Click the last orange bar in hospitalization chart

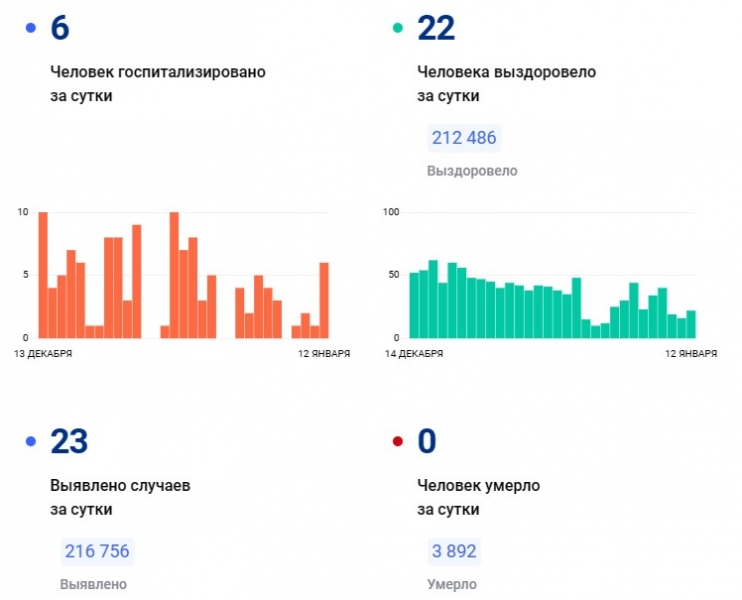click(x=324, y=301)
